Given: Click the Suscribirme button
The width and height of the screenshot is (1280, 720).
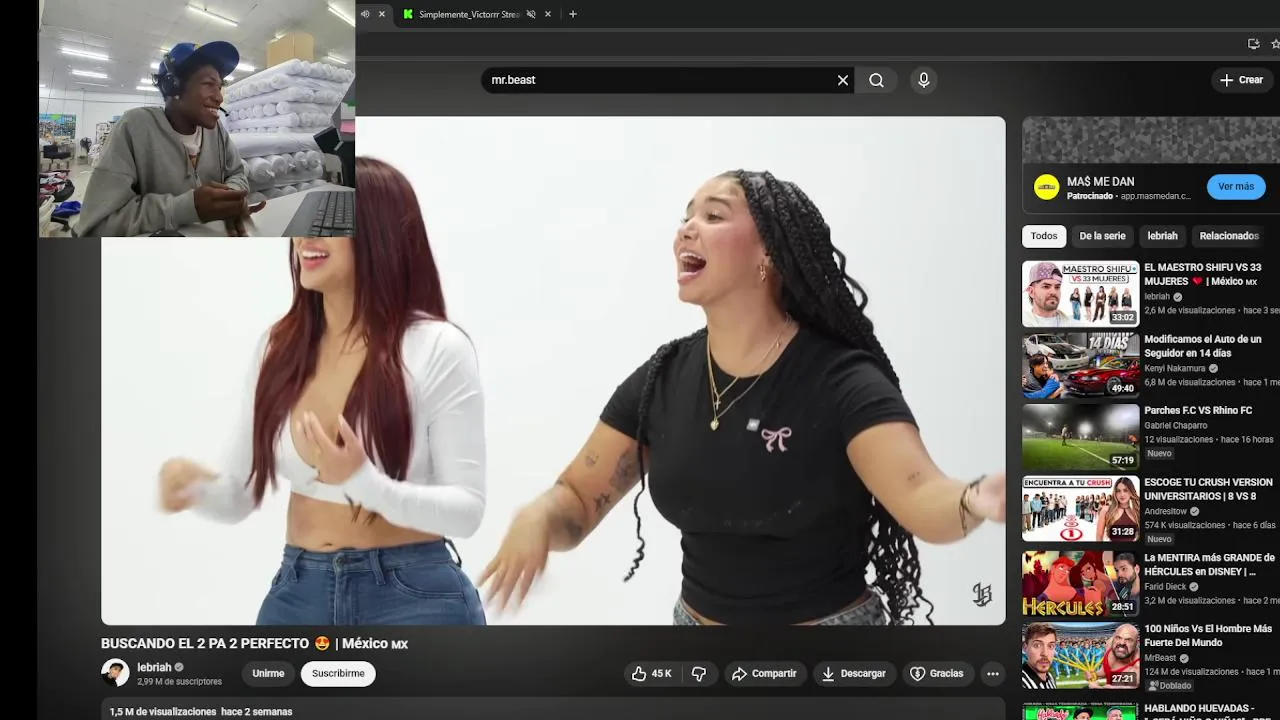Looking at the screenshot, I should point(338,674).
